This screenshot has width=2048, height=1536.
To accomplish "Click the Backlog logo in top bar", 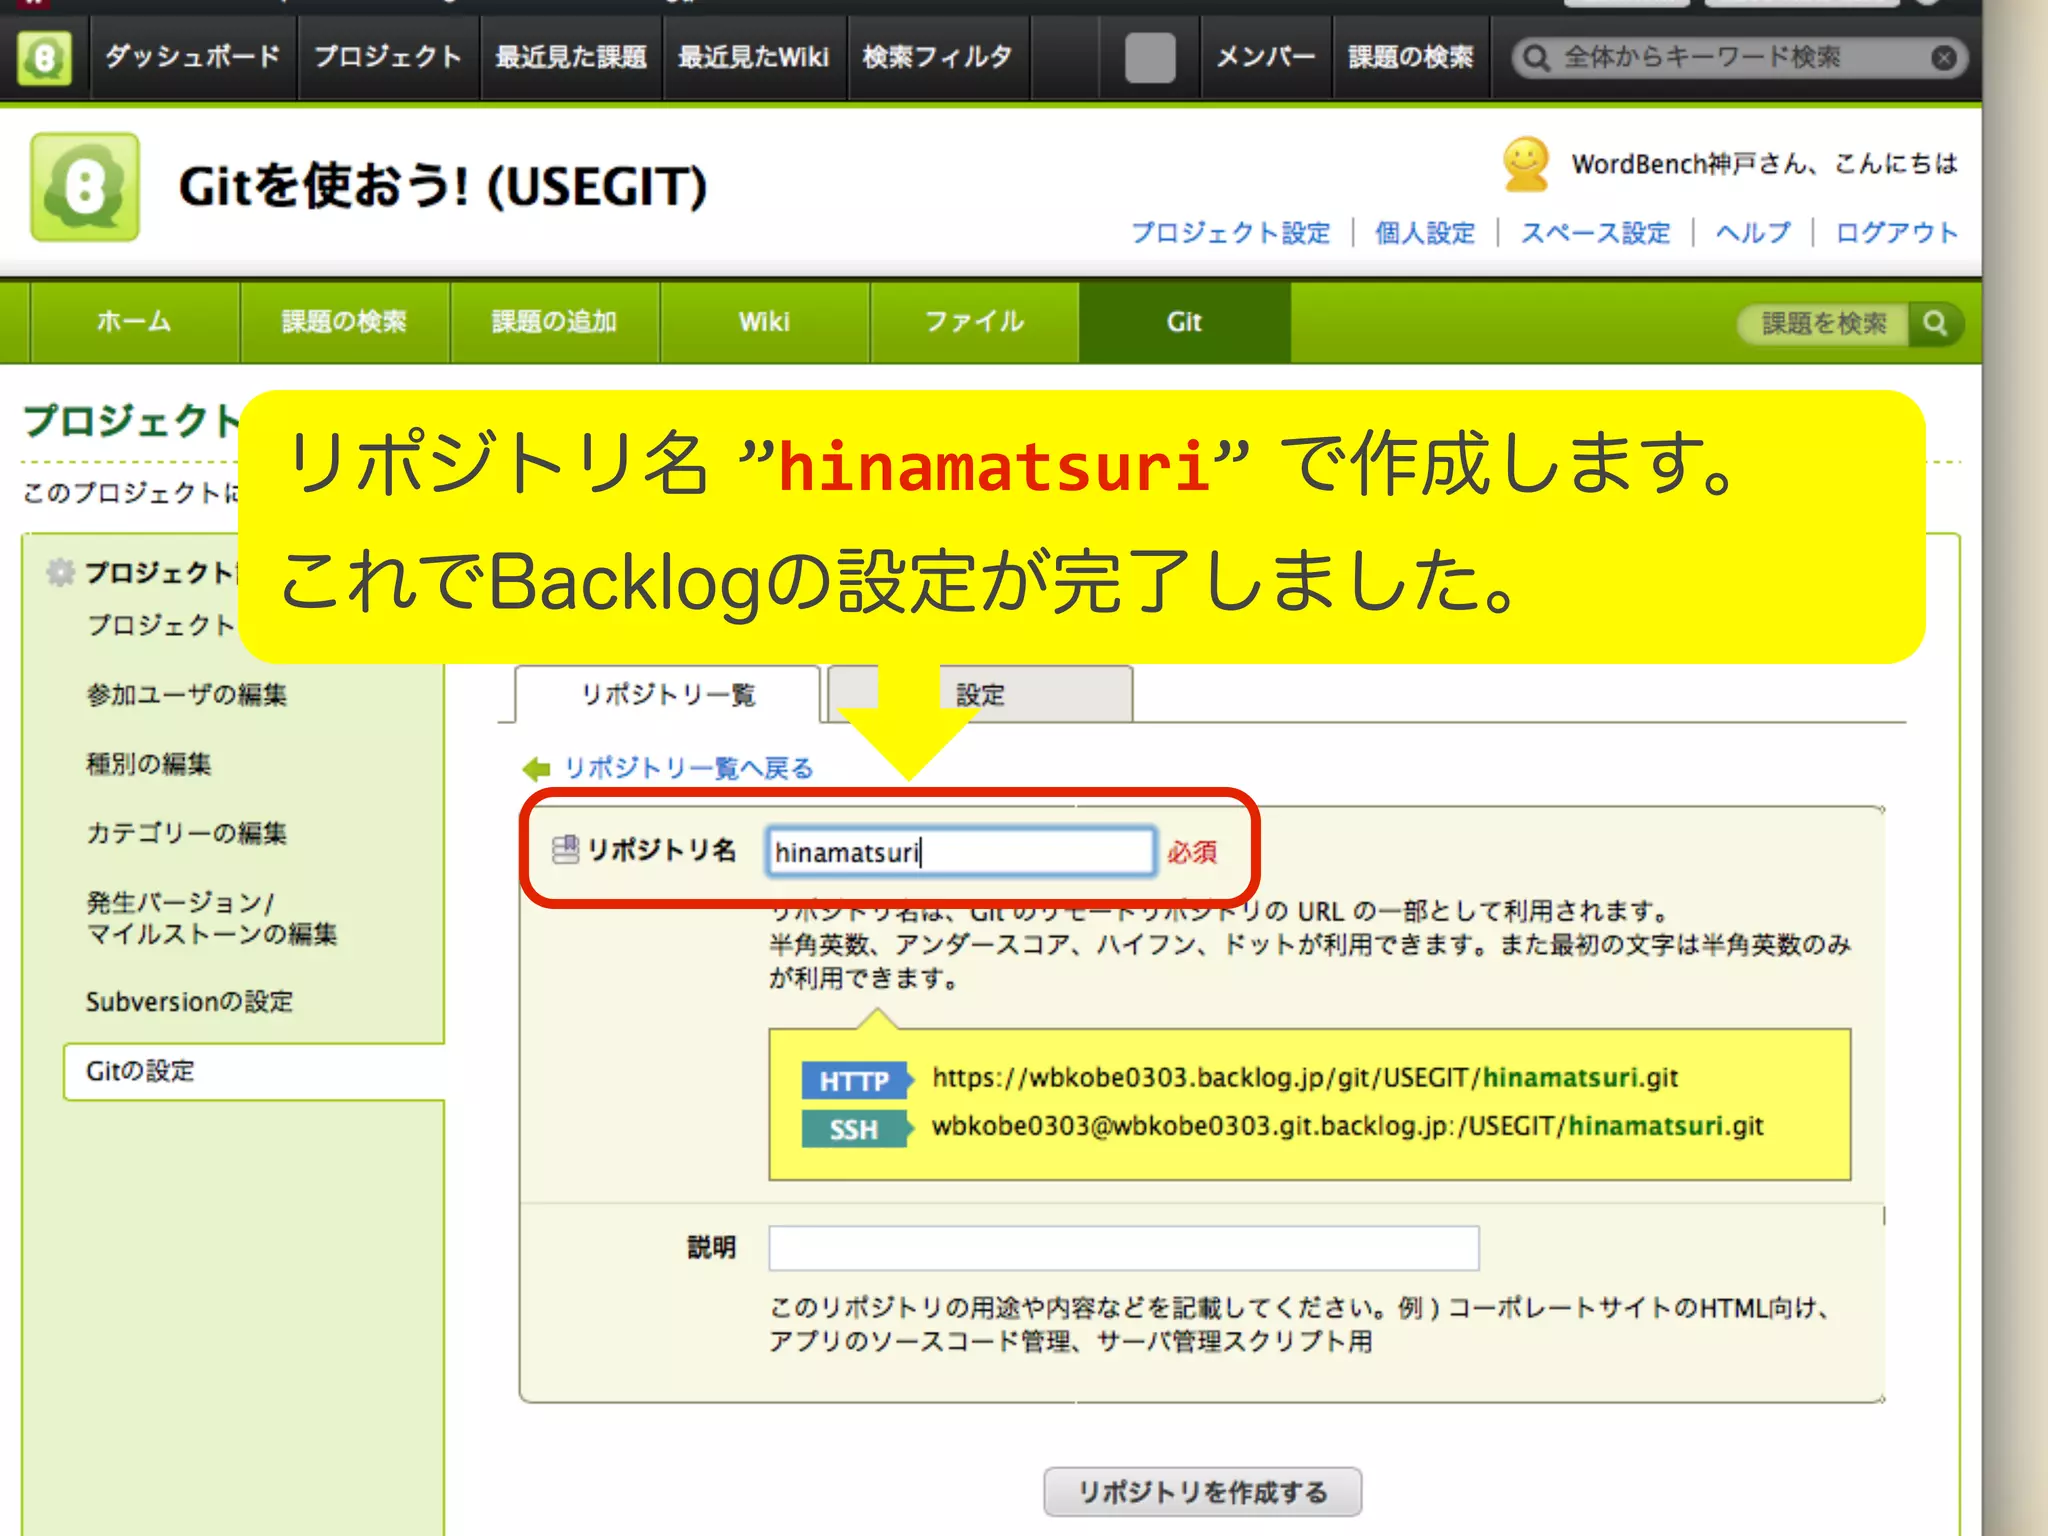I will coord(44,57).
